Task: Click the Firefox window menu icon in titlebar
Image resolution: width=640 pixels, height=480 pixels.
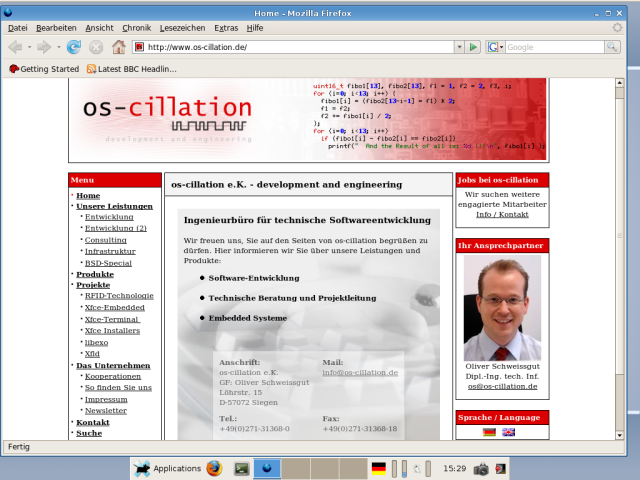Action: 8,13
